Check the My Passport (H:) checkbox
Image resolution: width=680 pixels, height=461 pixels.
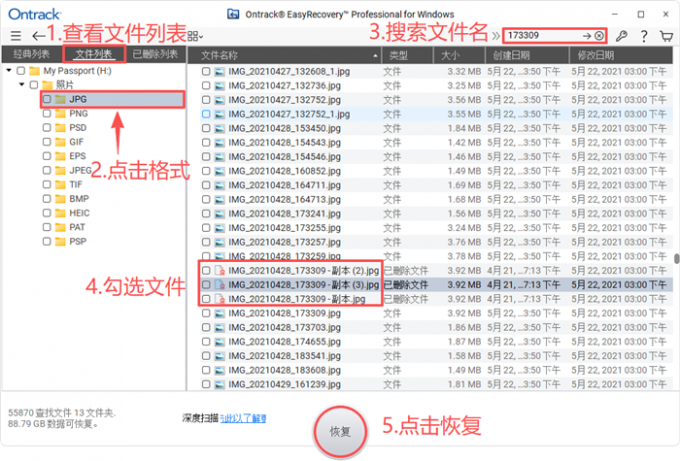pos(21,70)
